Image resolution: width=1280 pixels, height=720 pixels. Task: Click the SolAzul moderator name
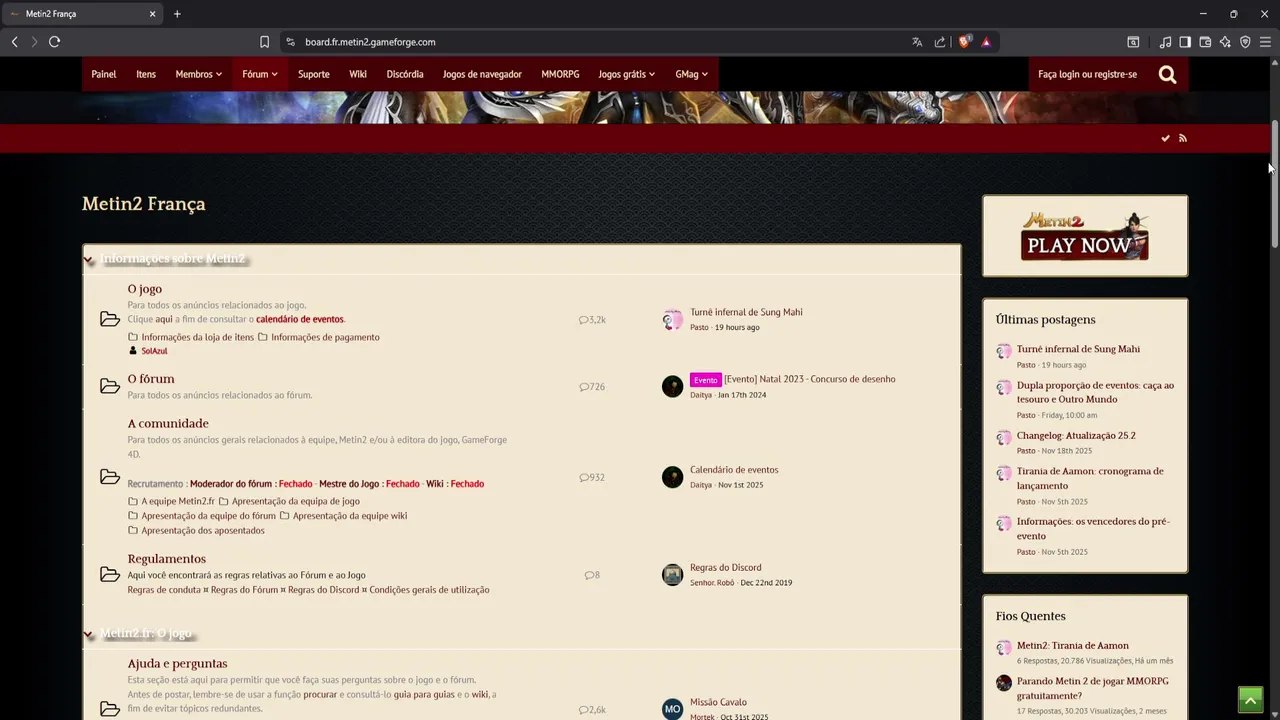point(154,351)
